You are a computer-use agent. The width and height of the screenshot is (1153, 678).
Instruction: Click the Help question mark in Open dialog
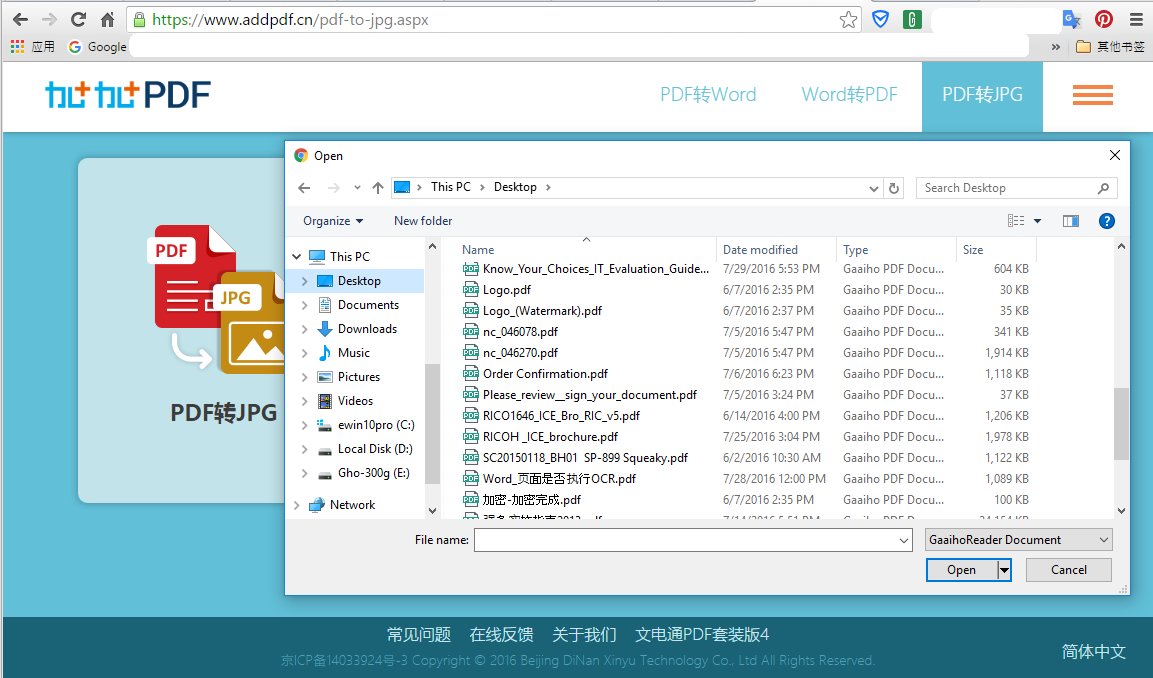[1106, 220]
